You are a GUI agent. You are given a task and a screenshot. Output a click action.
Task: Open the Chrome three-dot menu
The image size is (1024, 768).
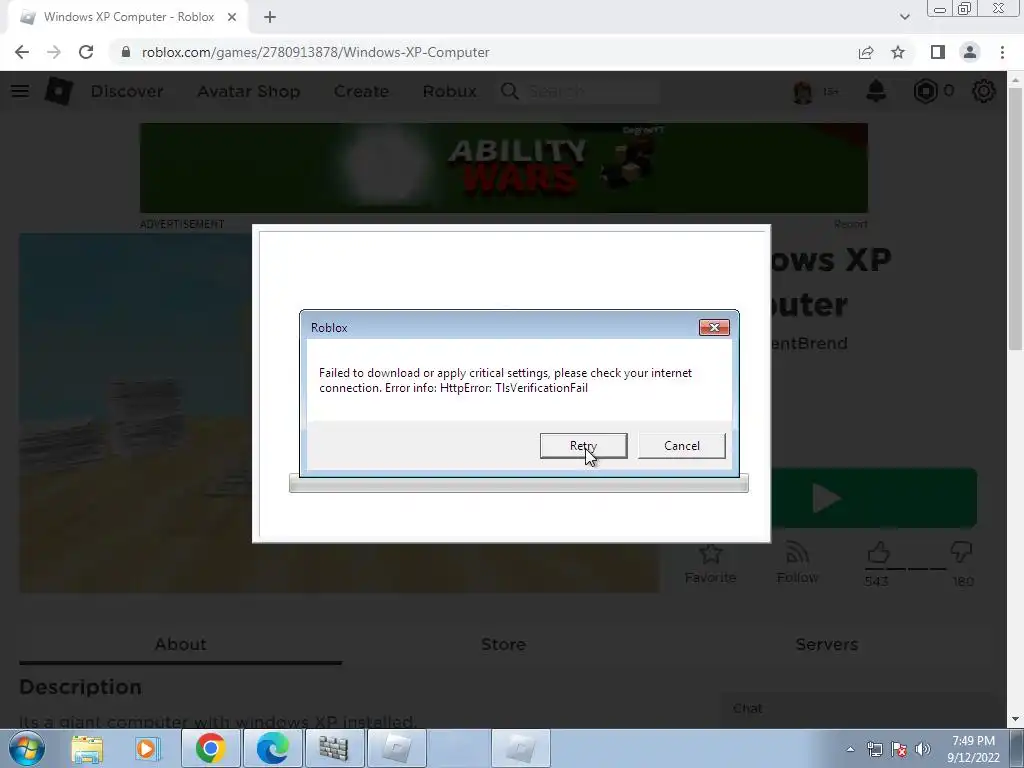point(1002,52)
